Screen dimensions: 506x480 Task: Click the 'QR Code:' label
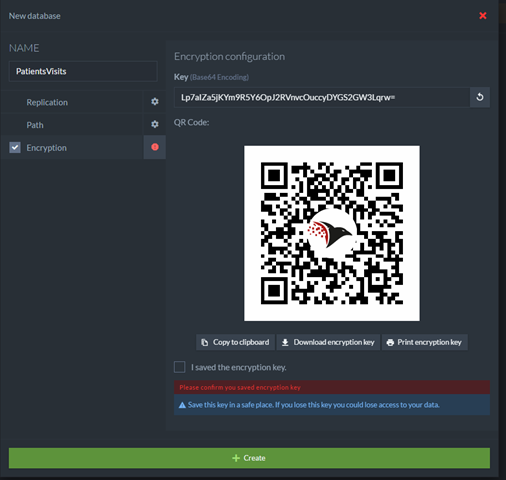tap(191, 122)
